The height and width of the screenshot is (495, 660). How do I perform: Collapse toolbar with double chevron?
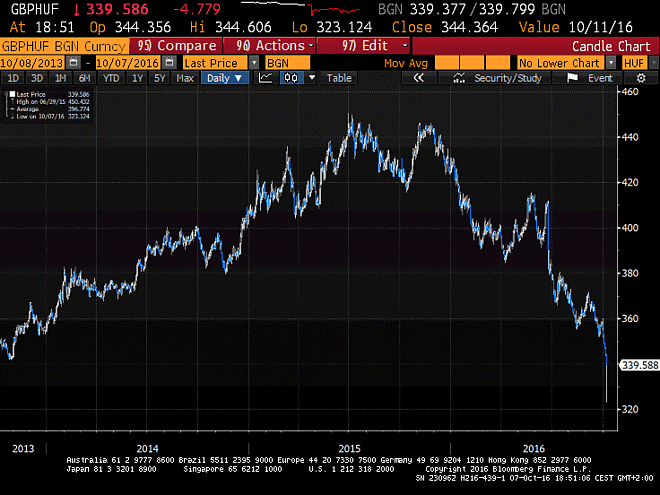point(418,78)
